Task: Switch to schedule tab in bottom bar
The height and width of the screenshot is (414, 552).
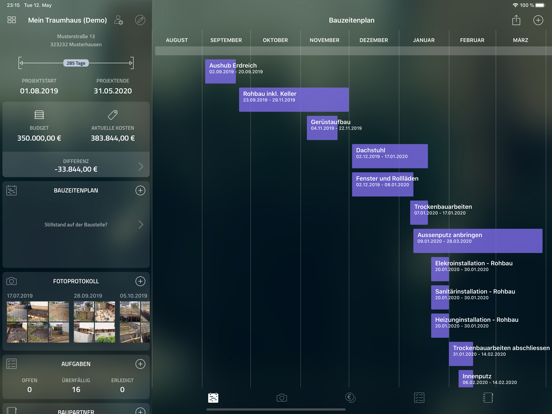Action: pyautogui.click(x=213, y=398)
